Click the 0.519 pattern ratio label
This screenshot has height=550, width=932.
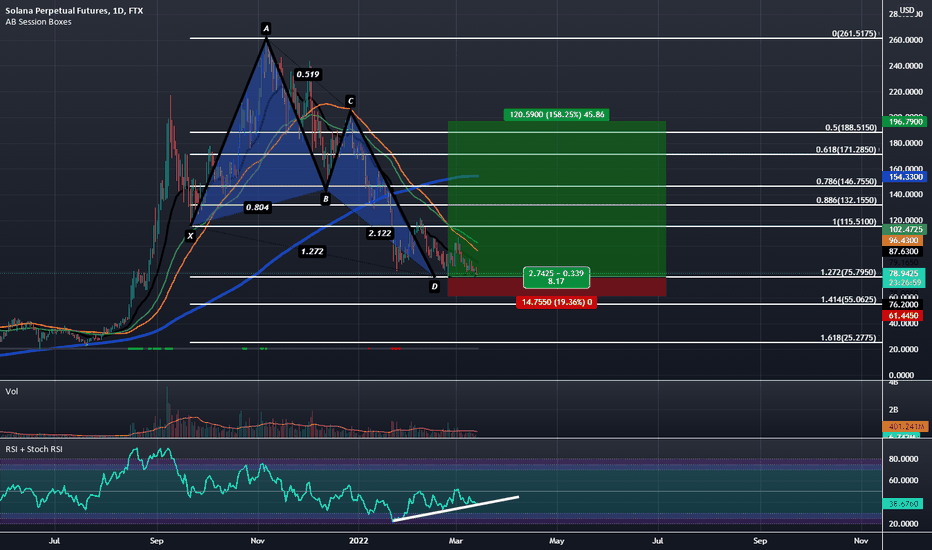pyautogui.click(x=308, y=74)
